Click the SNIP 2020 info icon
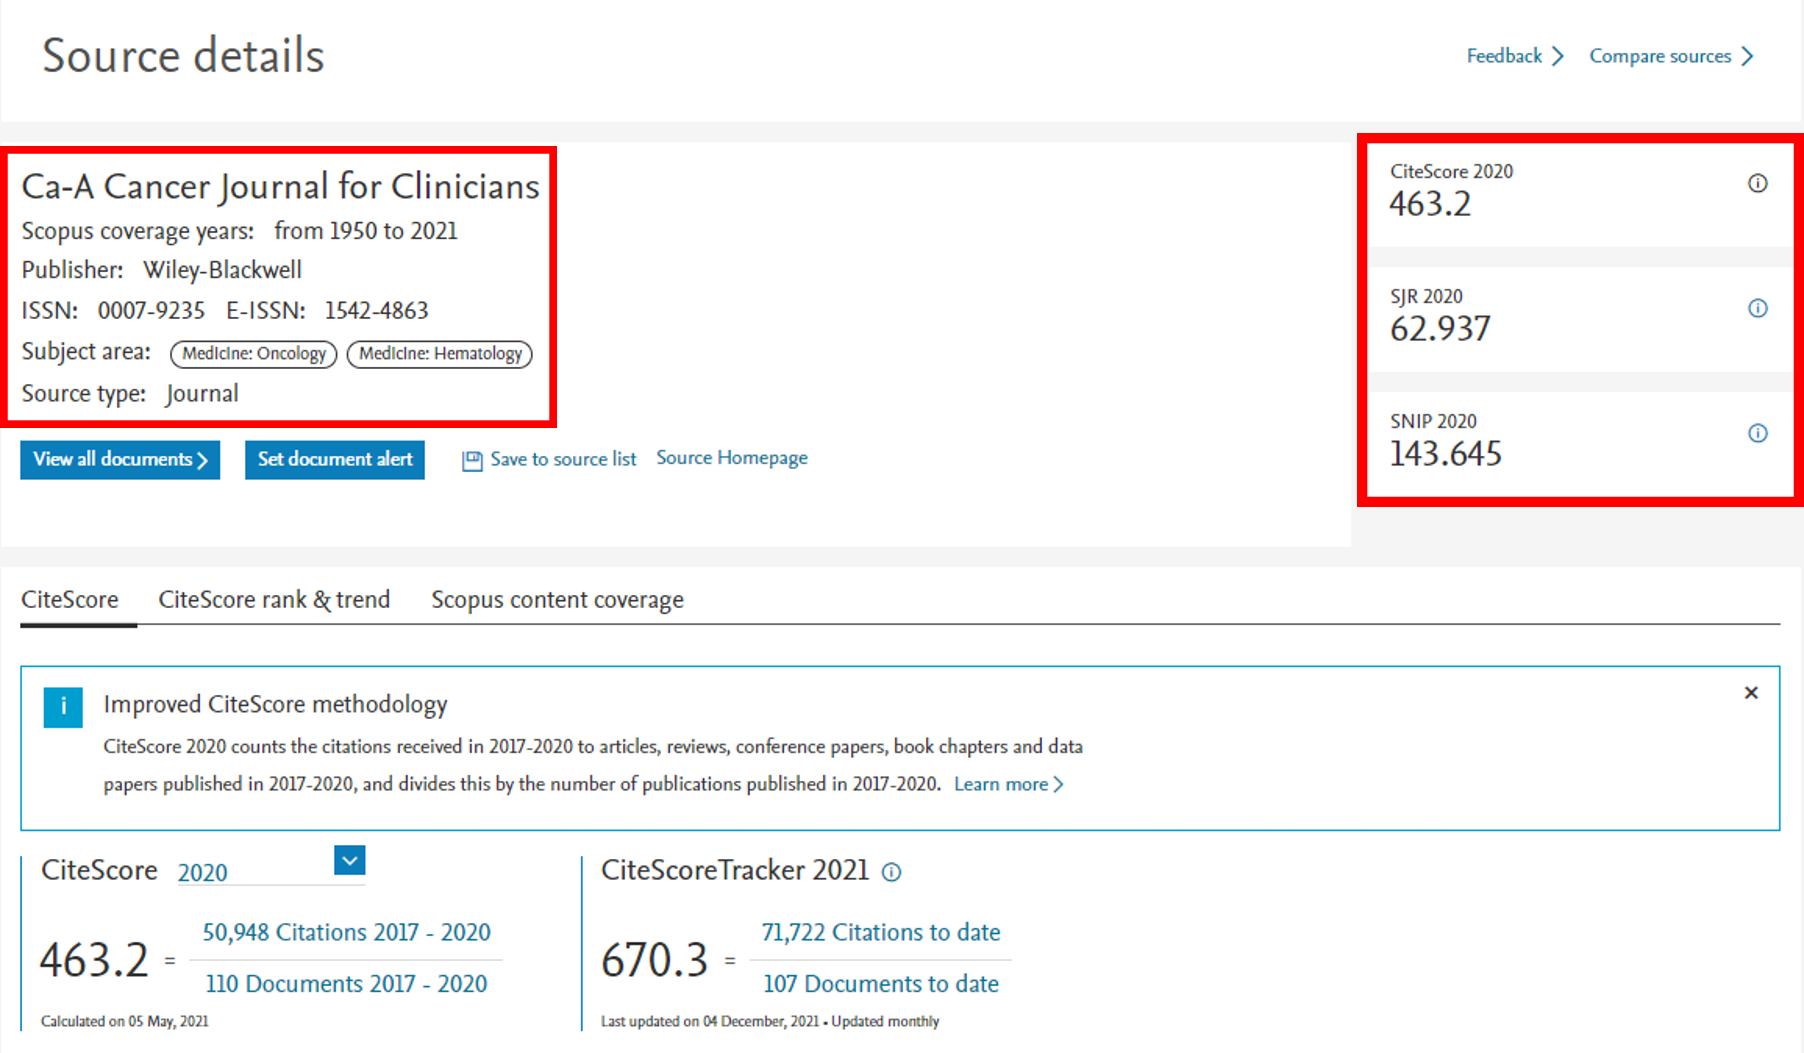 1757,433
